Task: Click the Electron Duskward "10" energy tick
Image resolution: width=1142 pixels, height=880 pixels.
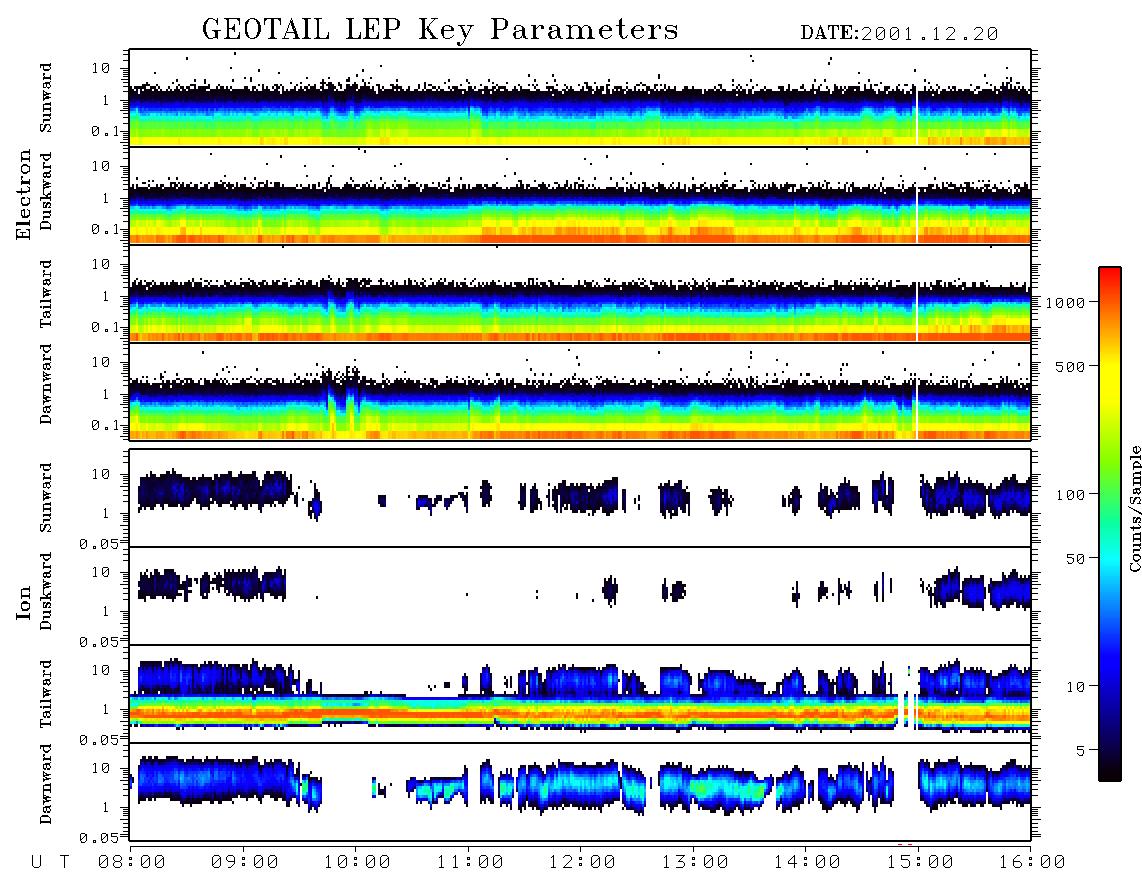Action: tap(101, 166)
